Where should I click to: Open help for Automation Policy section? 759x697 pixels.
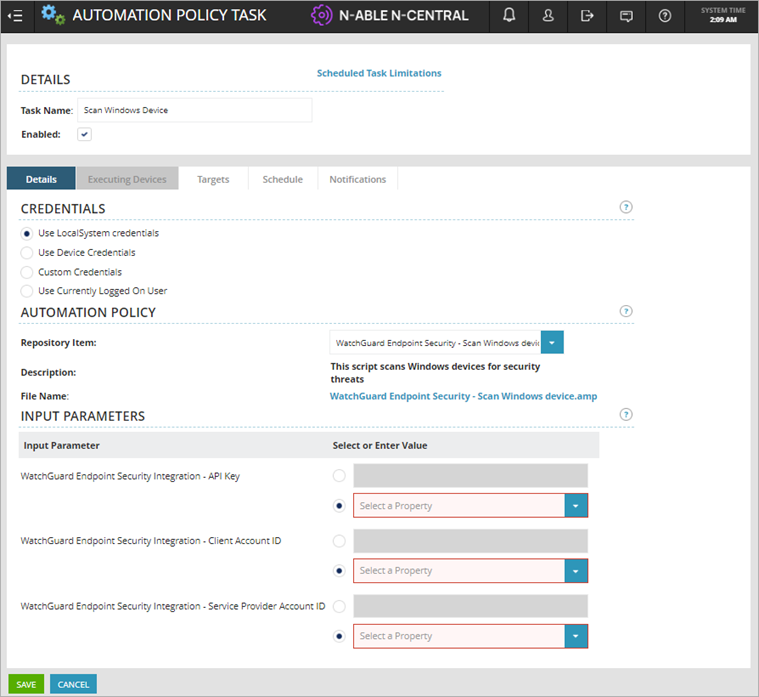pos(626,312)
